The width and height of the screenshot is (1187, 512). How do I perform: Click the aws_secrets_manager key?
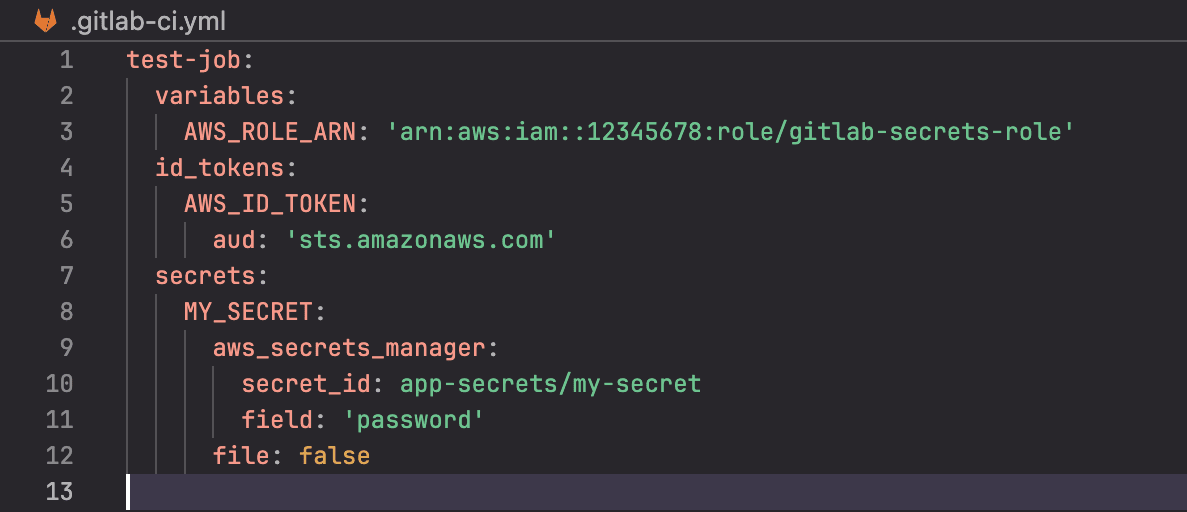pyautogui.click(x=347, y=348)
